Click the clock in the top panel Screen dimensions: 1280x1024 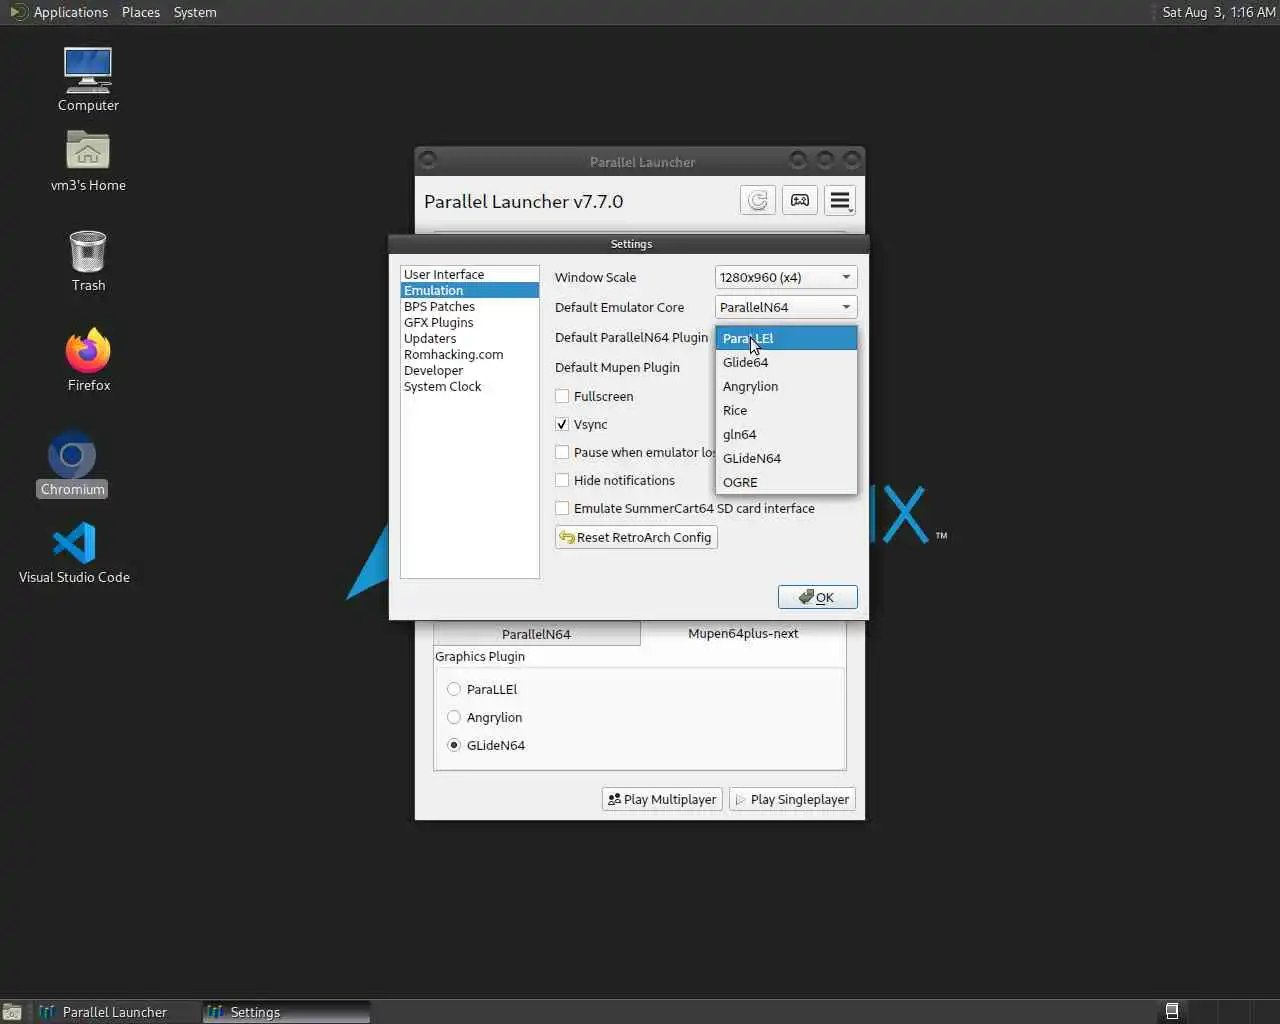1218,12
